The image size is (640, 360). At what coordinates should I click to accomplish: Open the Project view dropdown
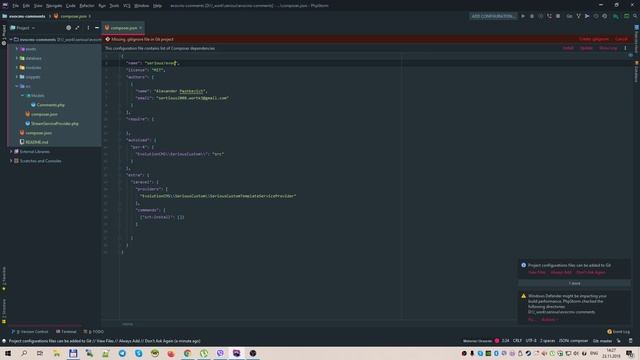(x=22, y=28)
